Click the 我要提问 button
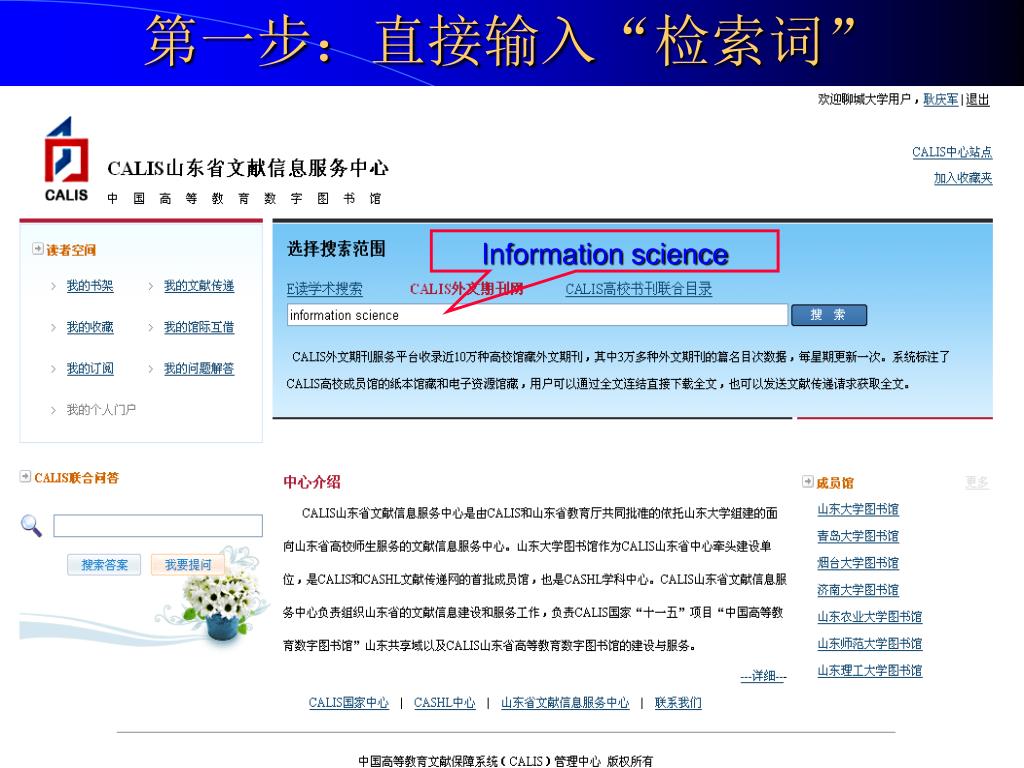Screen dimensions: 1024x768 tap(187, 565)
